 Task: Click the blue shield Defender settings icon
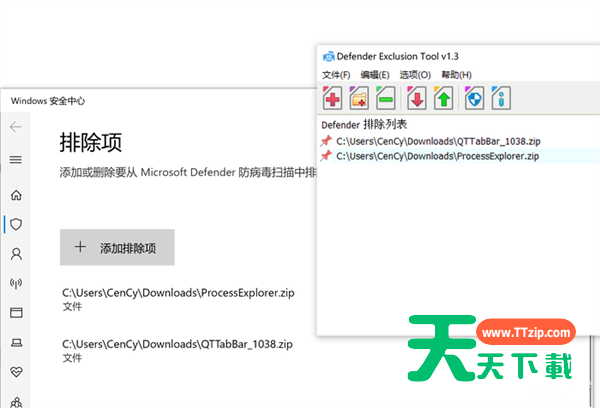pyautogui.click(x=474, y=98)
